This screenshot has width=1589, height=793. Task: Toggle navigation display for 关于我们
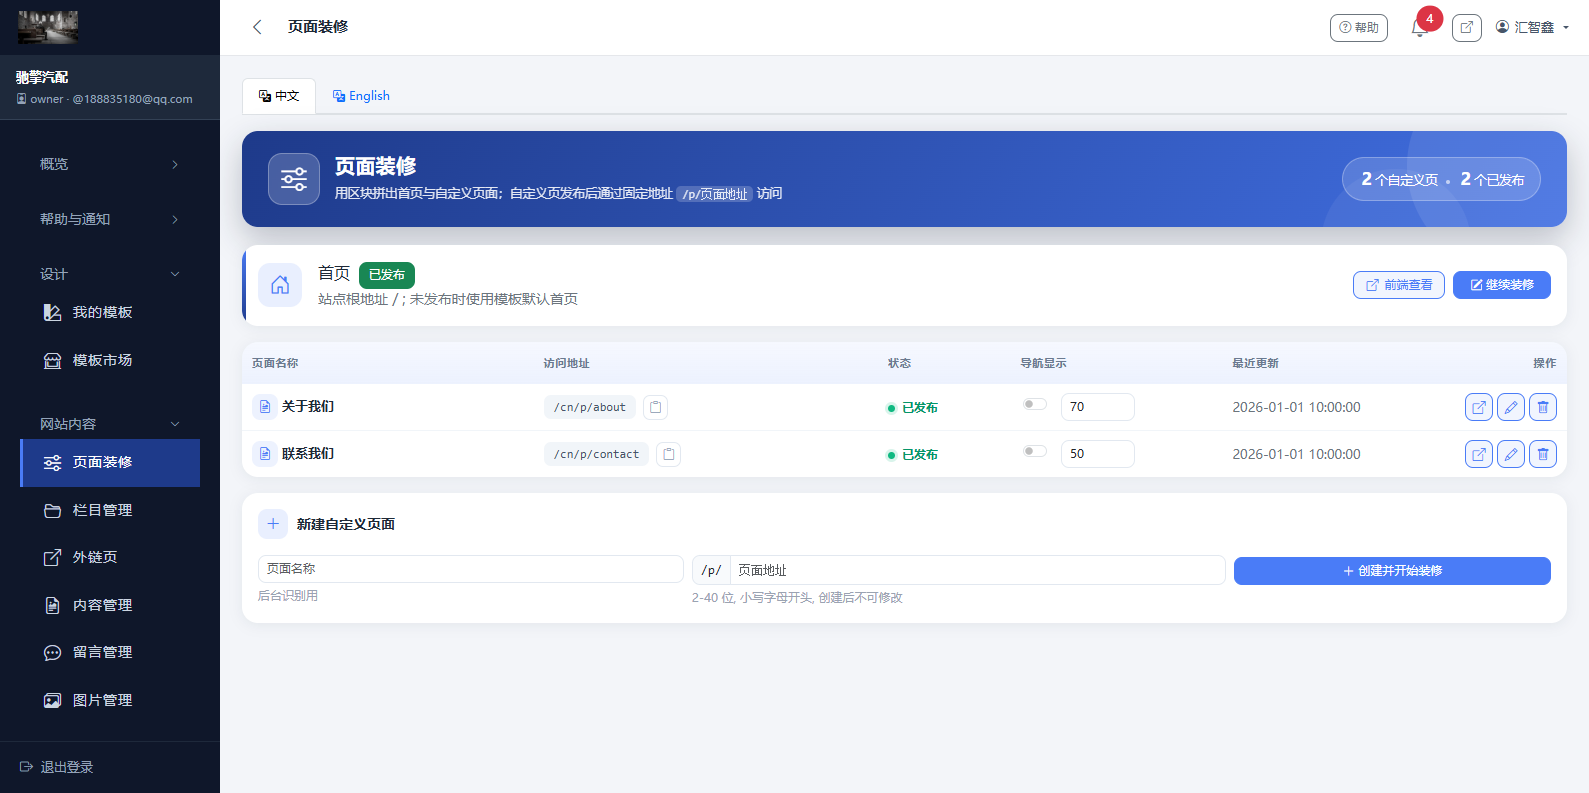click(1034, 404)
